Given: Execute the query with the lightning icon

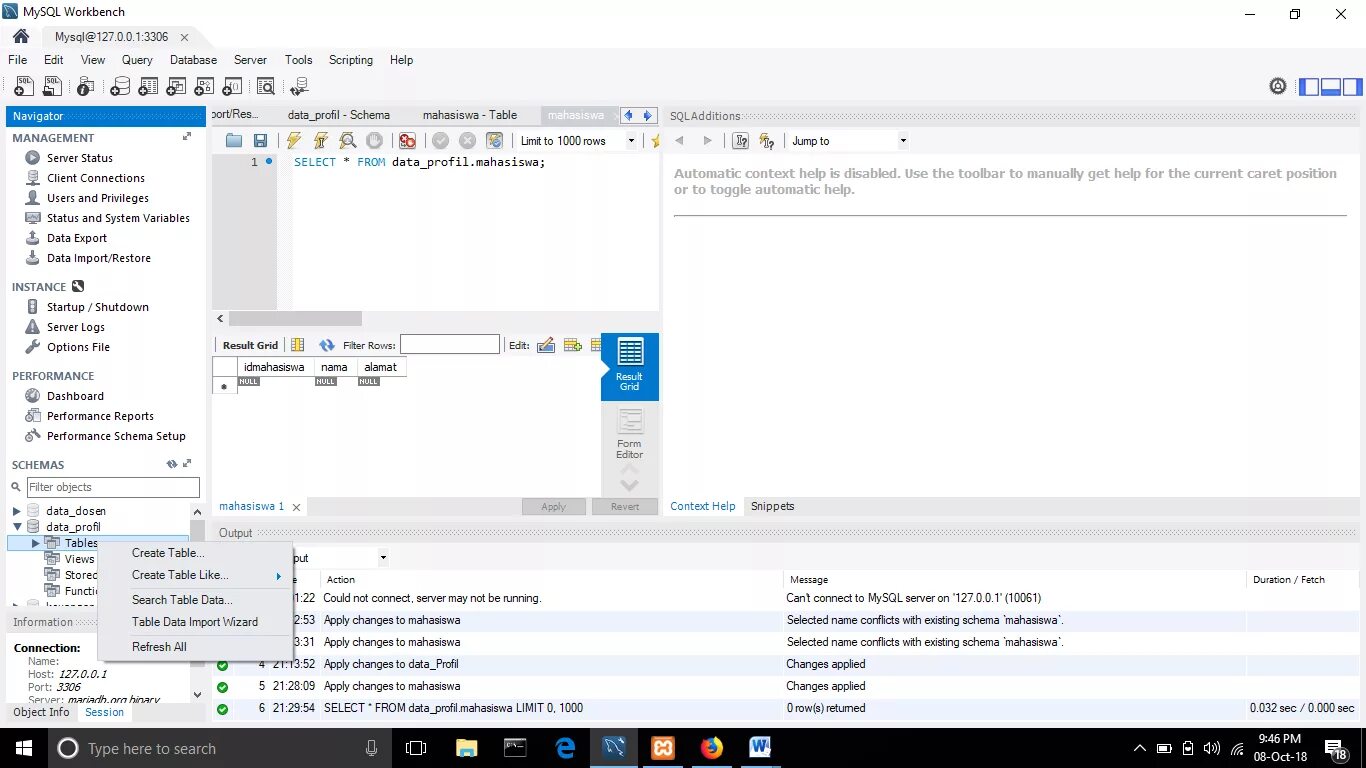Looking at the screenshot, I should point(294,141).
